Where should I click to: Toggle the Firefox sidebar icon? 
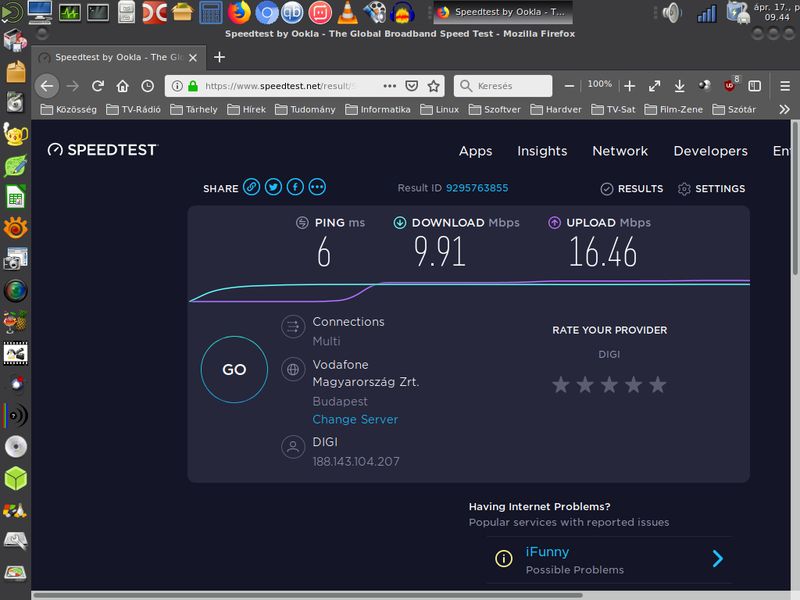point(755,86)
